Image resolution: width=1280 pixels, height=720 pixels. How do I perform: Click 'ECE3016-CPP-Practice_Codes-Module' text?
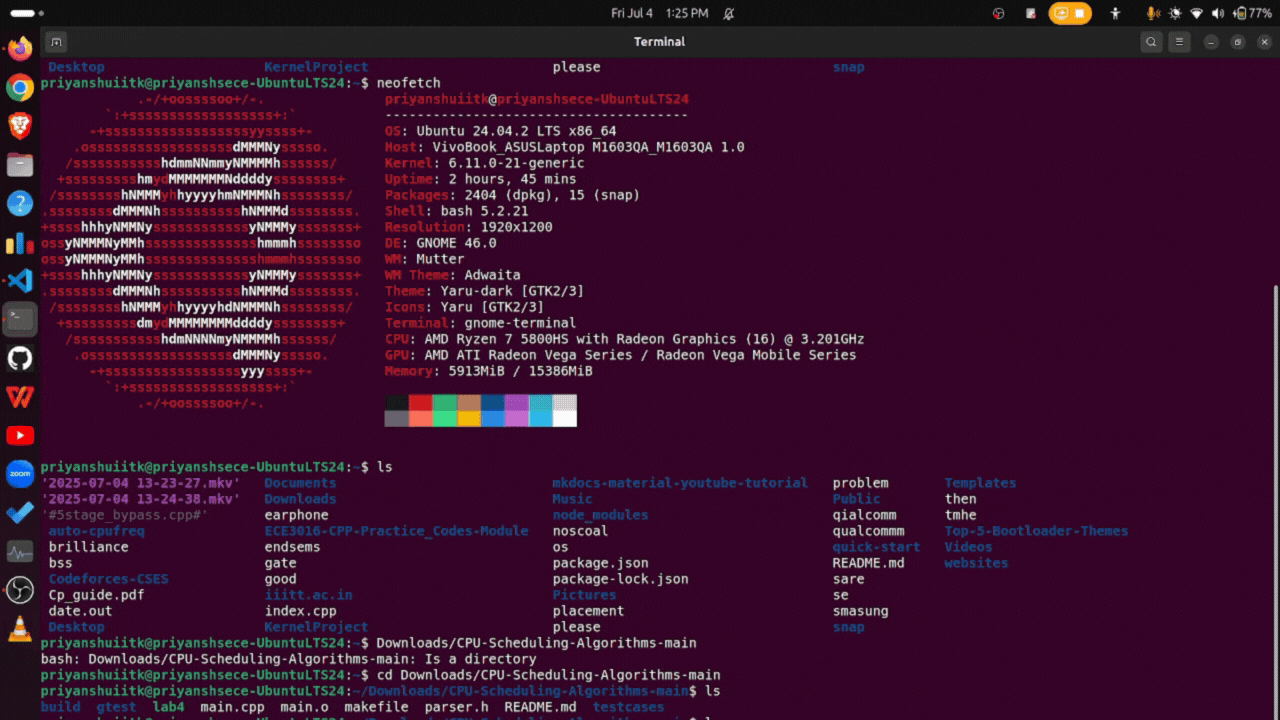pyautogui.click(x=396, y=531)
